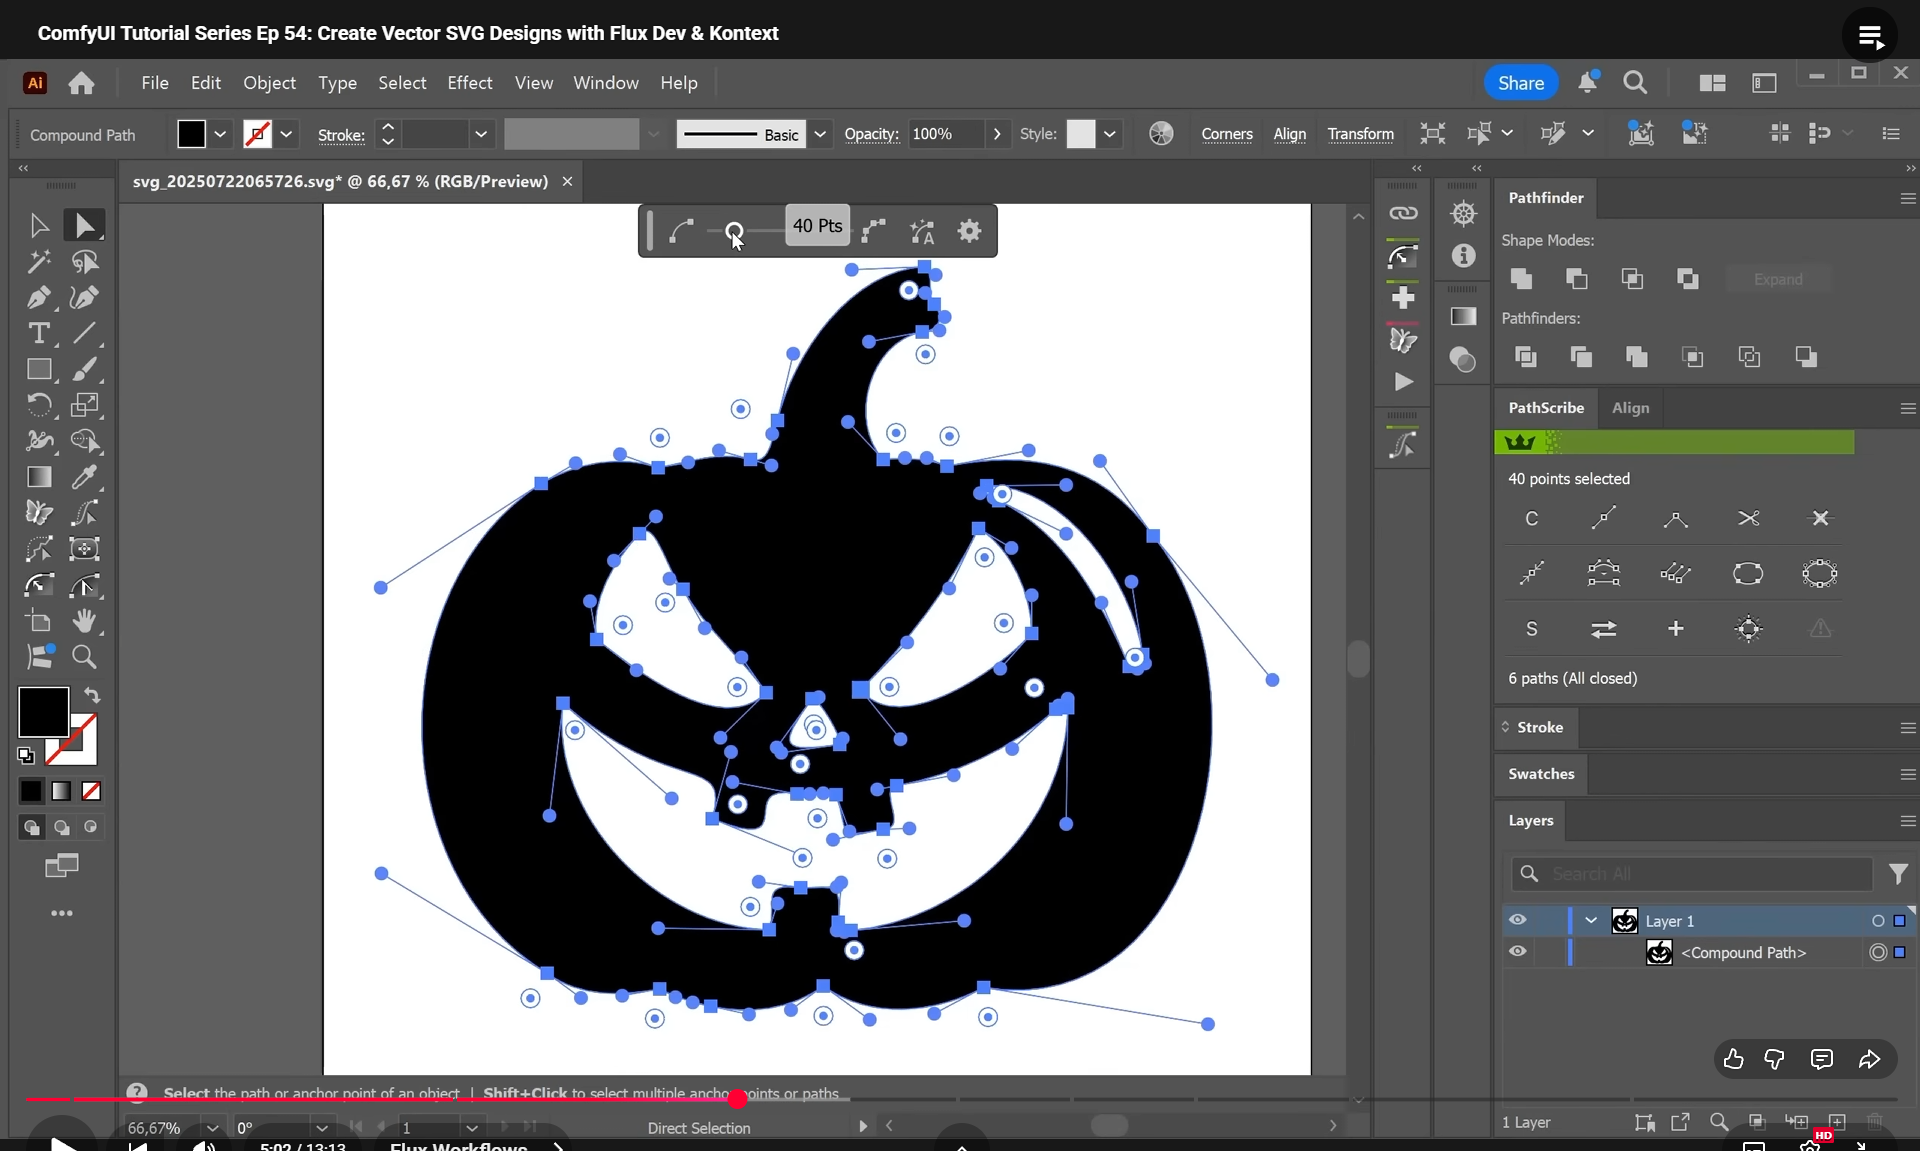Viewport: 1920px width, 1151px height.
Task: Select the Zoom tool in toolbar
Action: click(84, 657)
